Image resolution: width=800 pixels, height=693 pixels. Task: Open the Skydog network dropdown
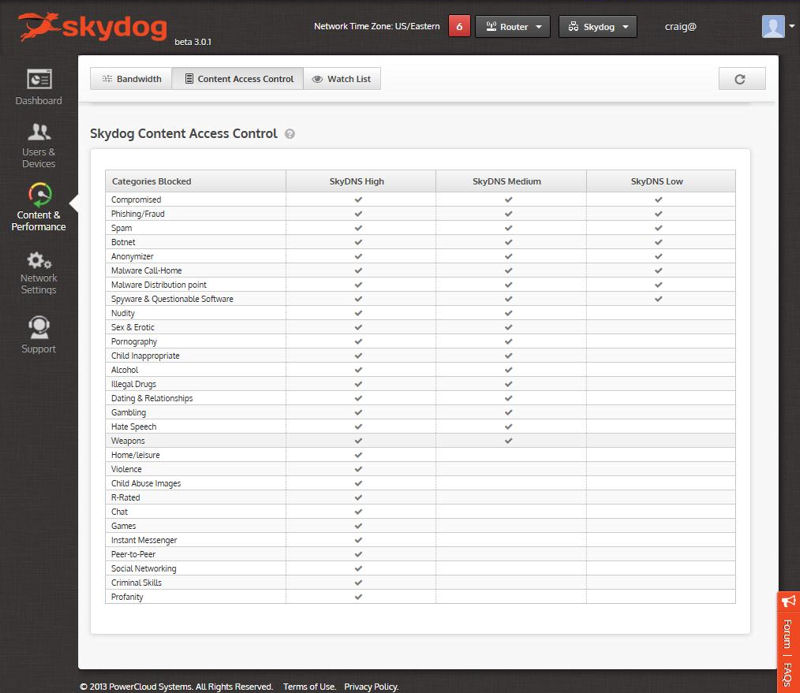click(x=597, y=27)
